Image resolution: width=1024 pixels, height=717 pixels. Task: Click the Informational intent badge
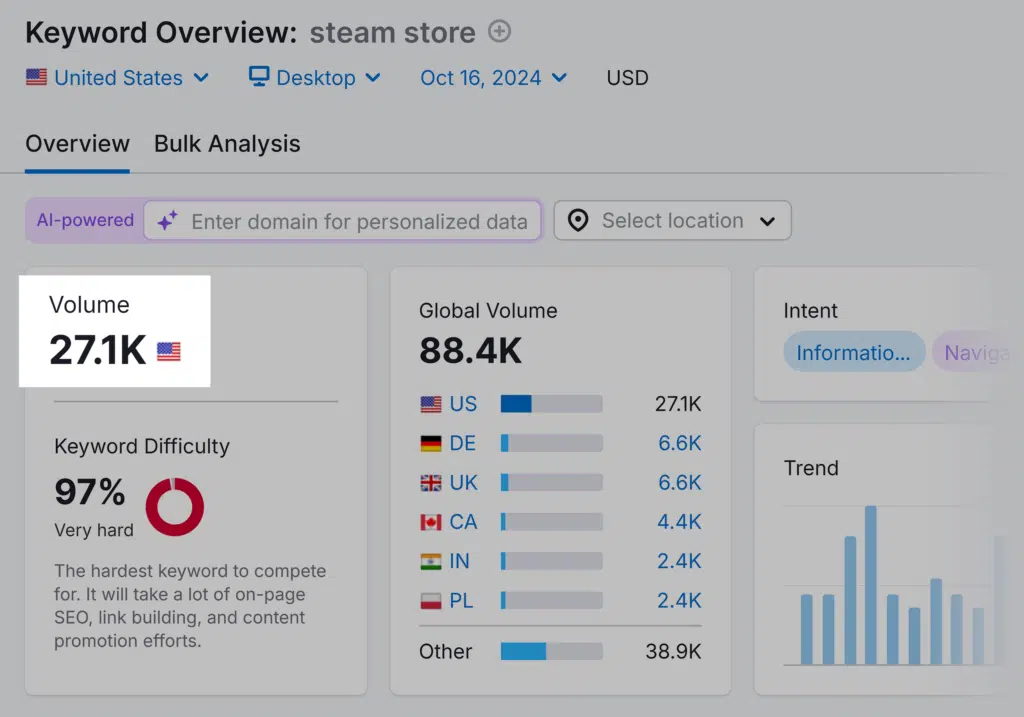click(x=853, y=352)
